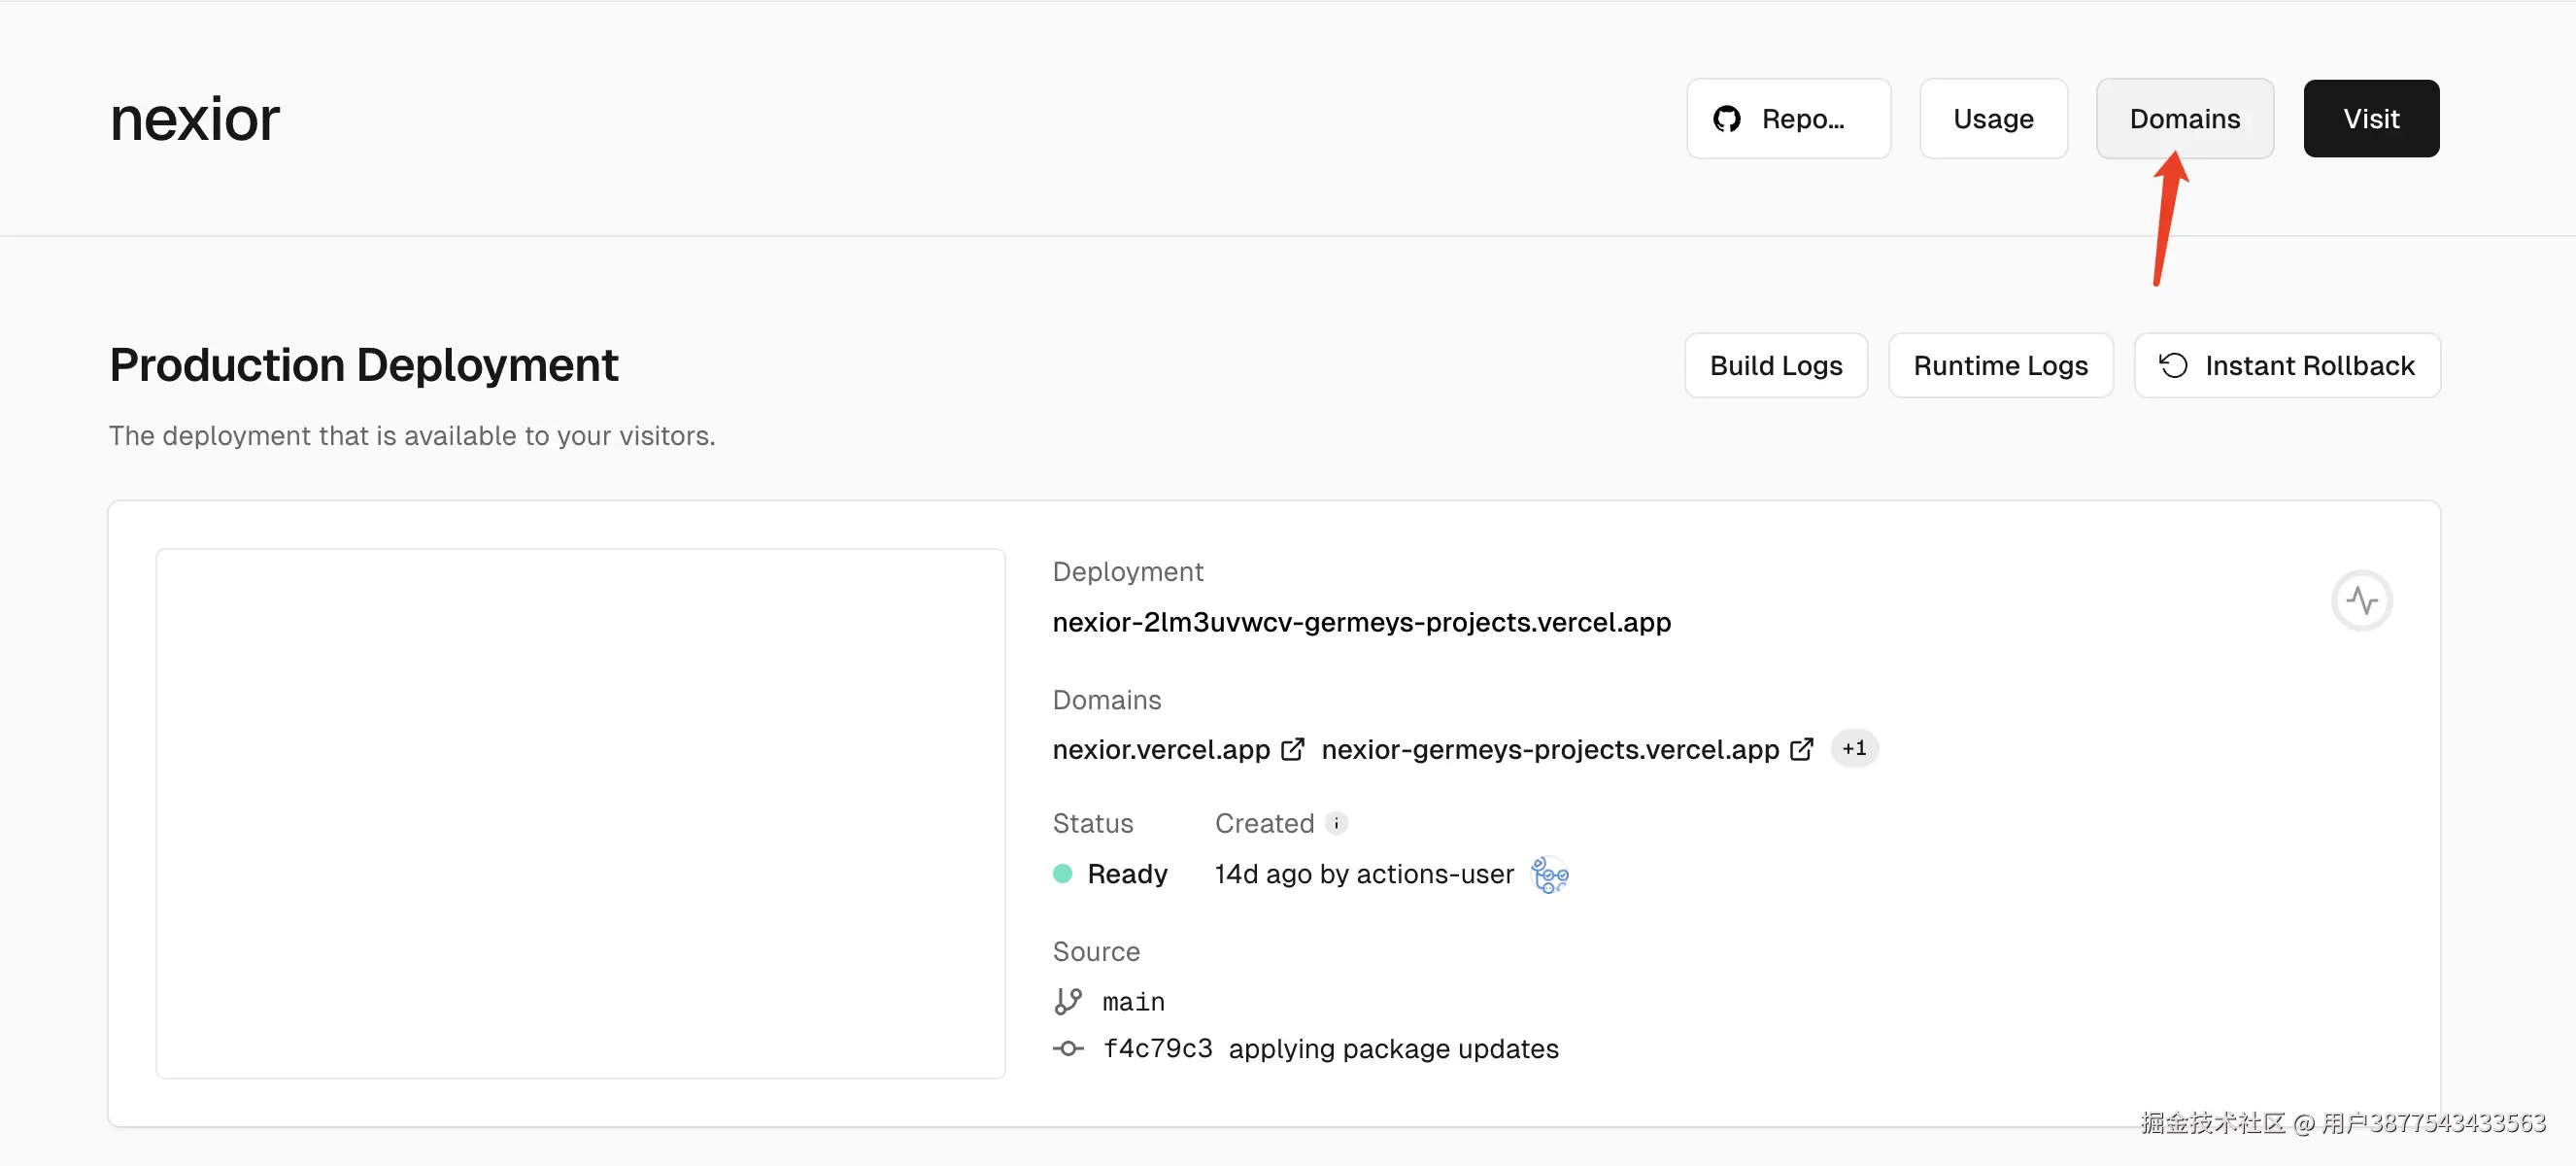Open the nexior.vercel.app domain link
The width and height of the screenshot is (2576, 1166).
point(1160,749)
